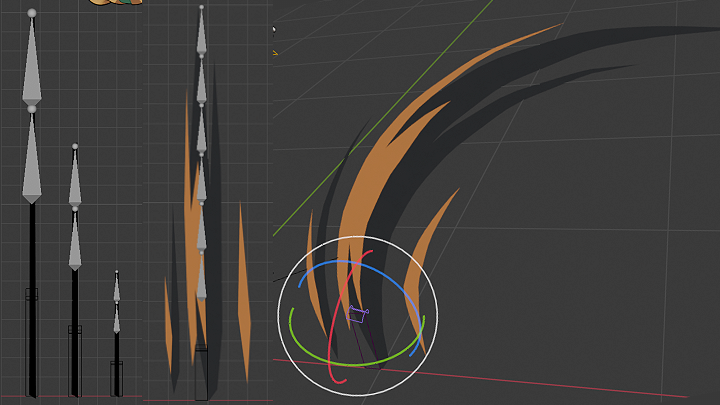Select upper bone of the medium-height armature
720x405 pixels.
coord(75,176)
